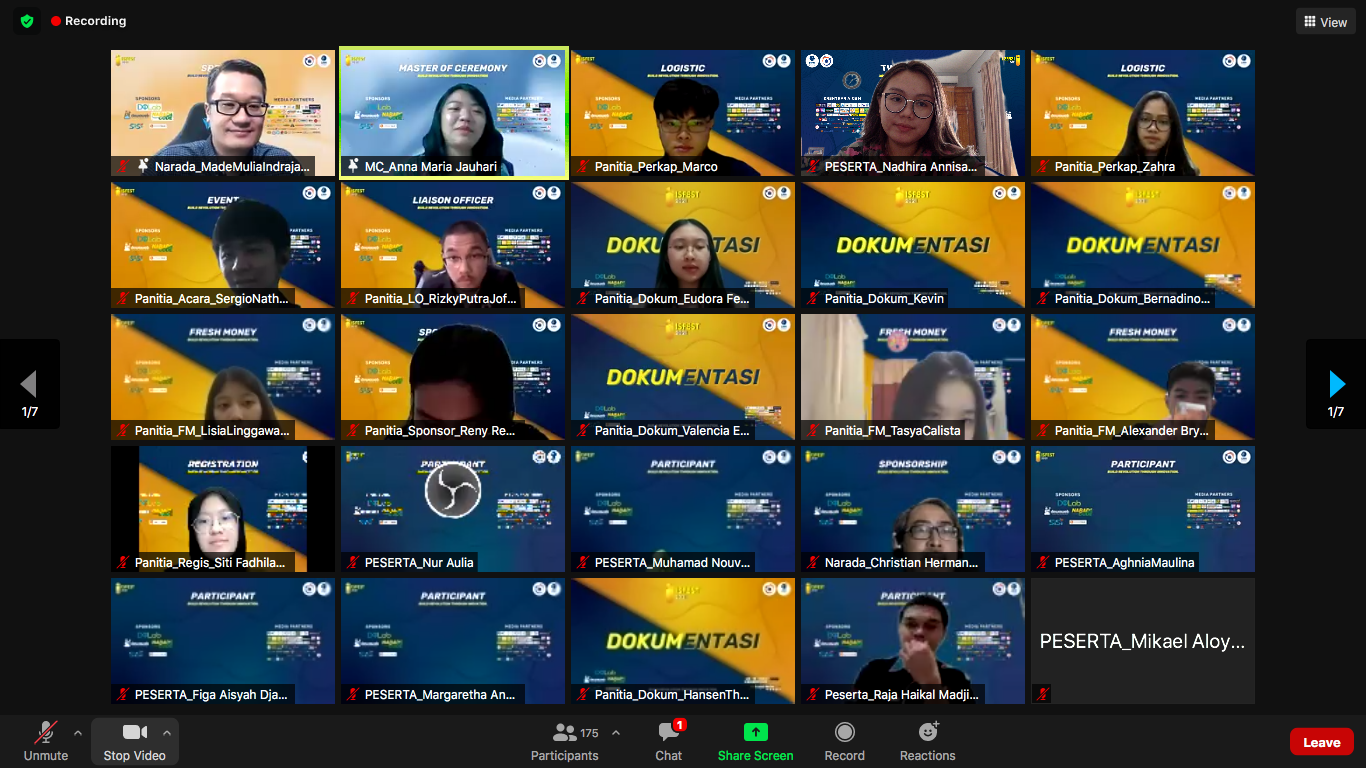Image resolution: width=1366 pixels, height=768 pixels.
Task: Select the PESERTA_Mikael Aloy tile without video
Action: pyautogui.click(x=1143, y=641)
